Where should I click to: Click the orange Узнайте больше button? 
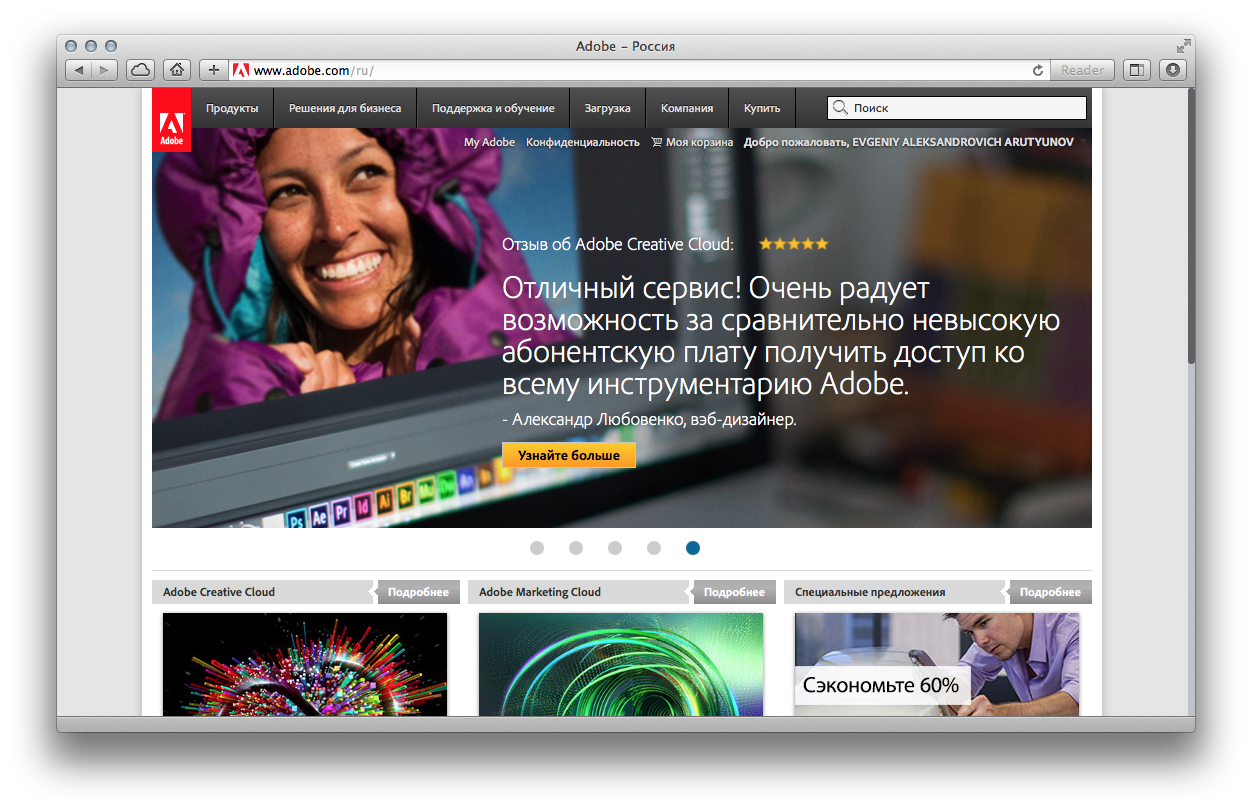(x=568, y=455)
